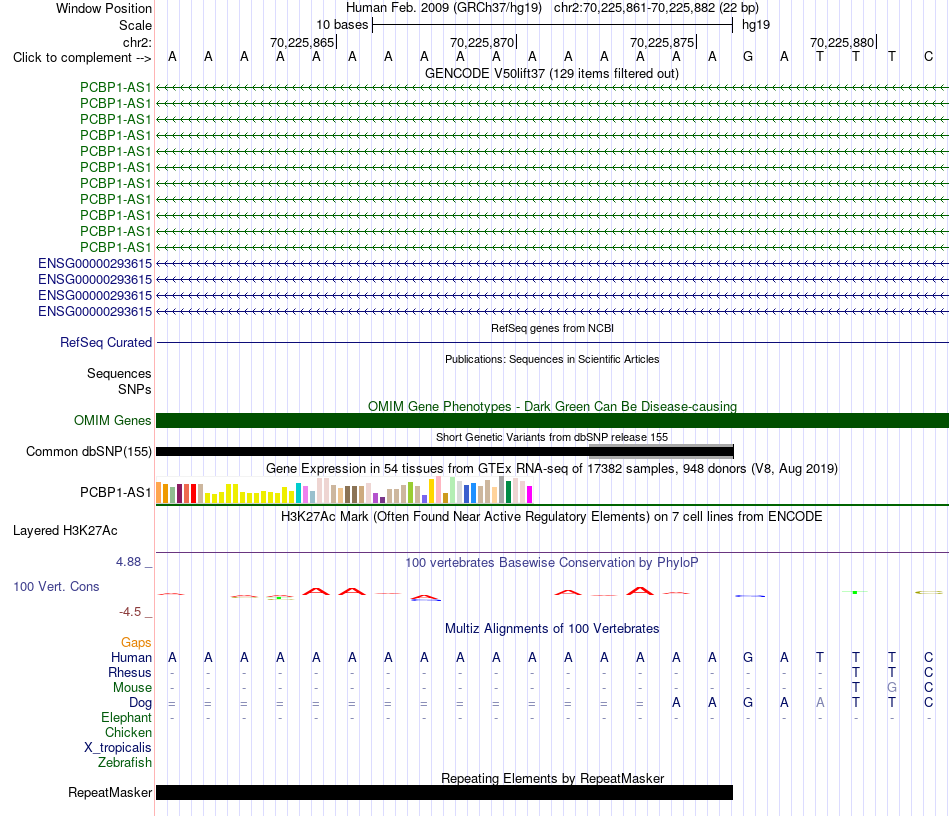
Task: Click the 100 Vert. Cons label
Action: (x=56, y=586)
